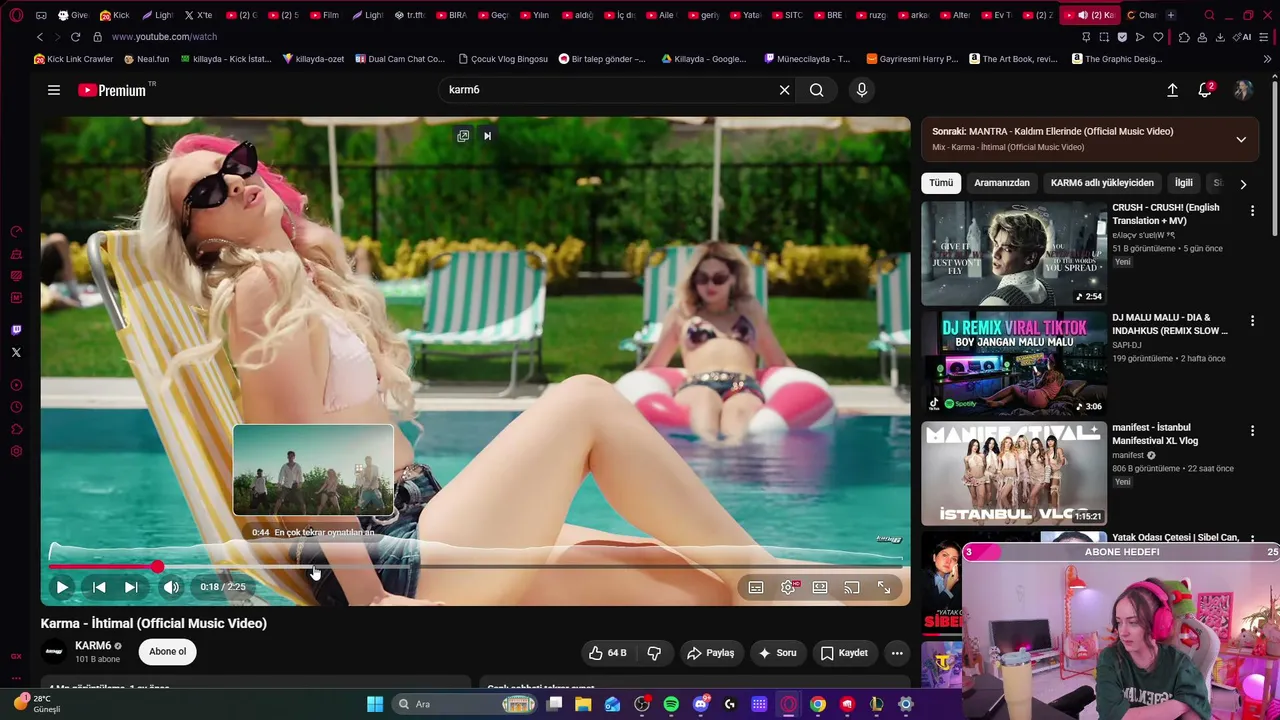The height and width of the screenshot is (720, 1280).
Task: Open Discord from the taskbar
Action: pos(701,704)
